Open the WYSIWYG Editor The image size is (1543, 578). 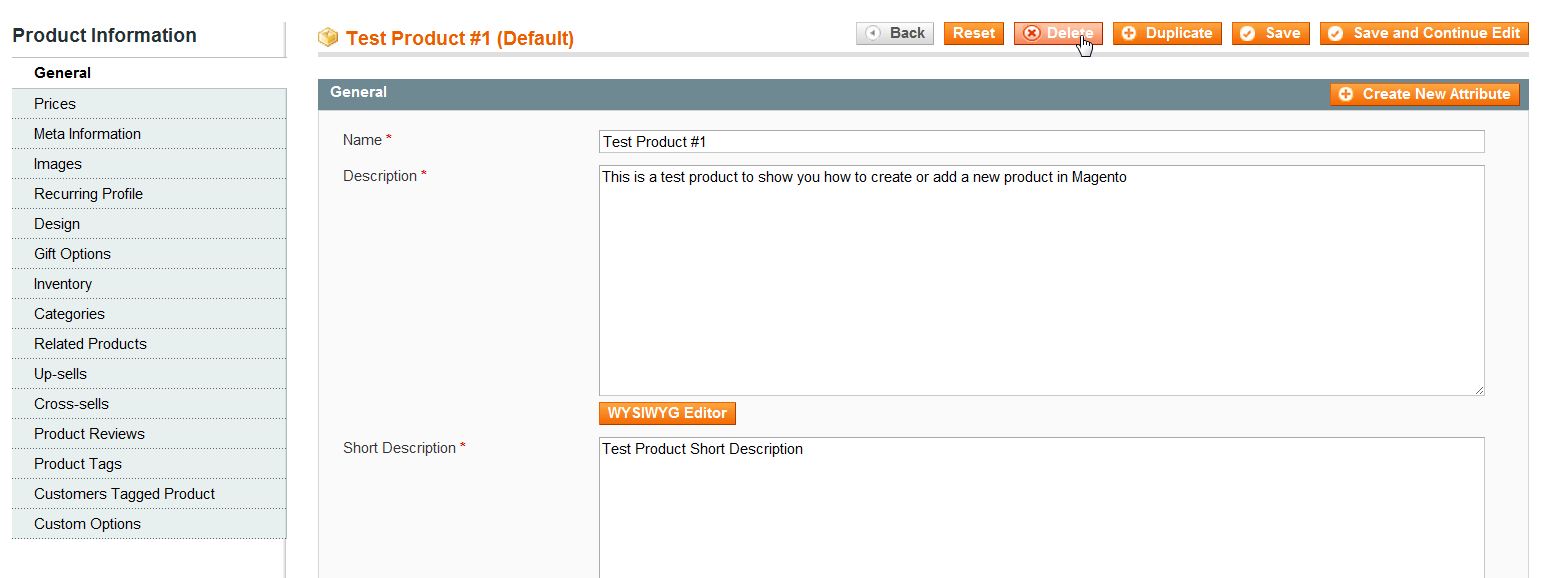(x=667, y=413)
